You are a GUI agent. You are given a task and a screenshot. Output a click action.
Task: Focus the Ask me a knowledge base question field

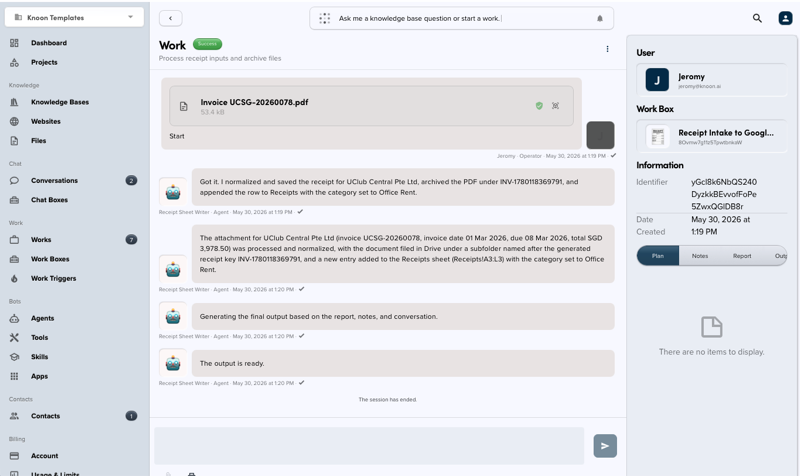(x=462, y=18)
